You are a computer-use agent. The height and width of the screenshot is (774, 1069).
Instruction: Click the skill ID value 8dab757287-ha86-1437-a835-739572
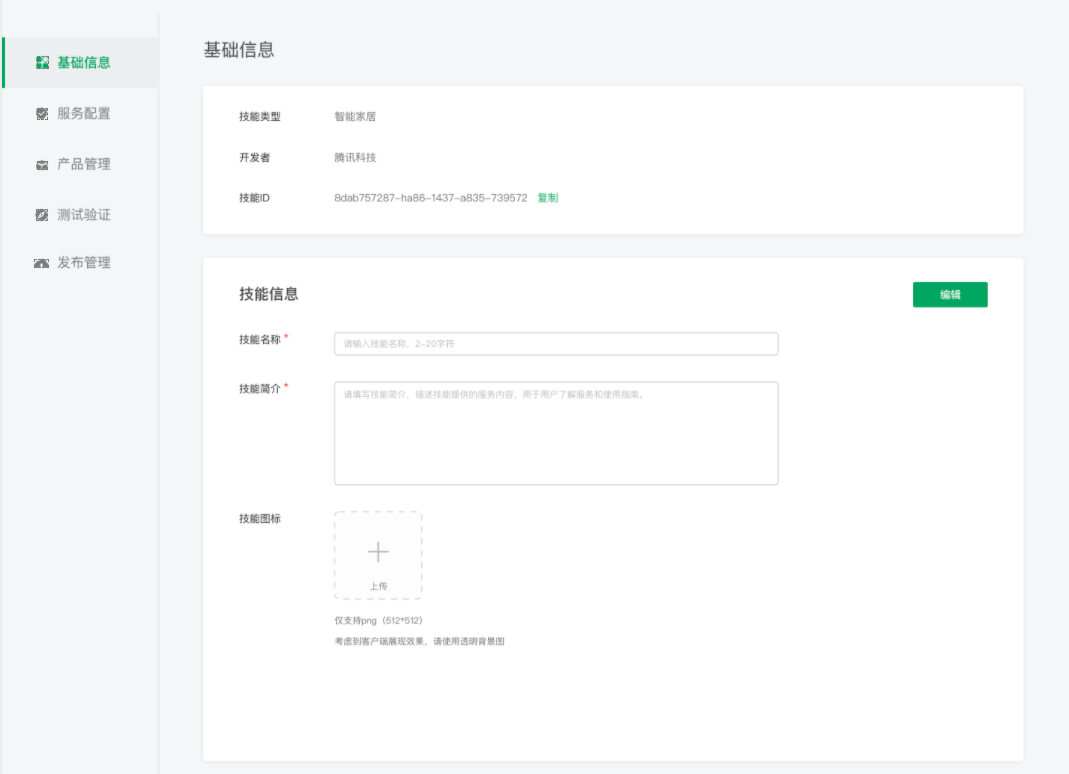tap(430, 198)
